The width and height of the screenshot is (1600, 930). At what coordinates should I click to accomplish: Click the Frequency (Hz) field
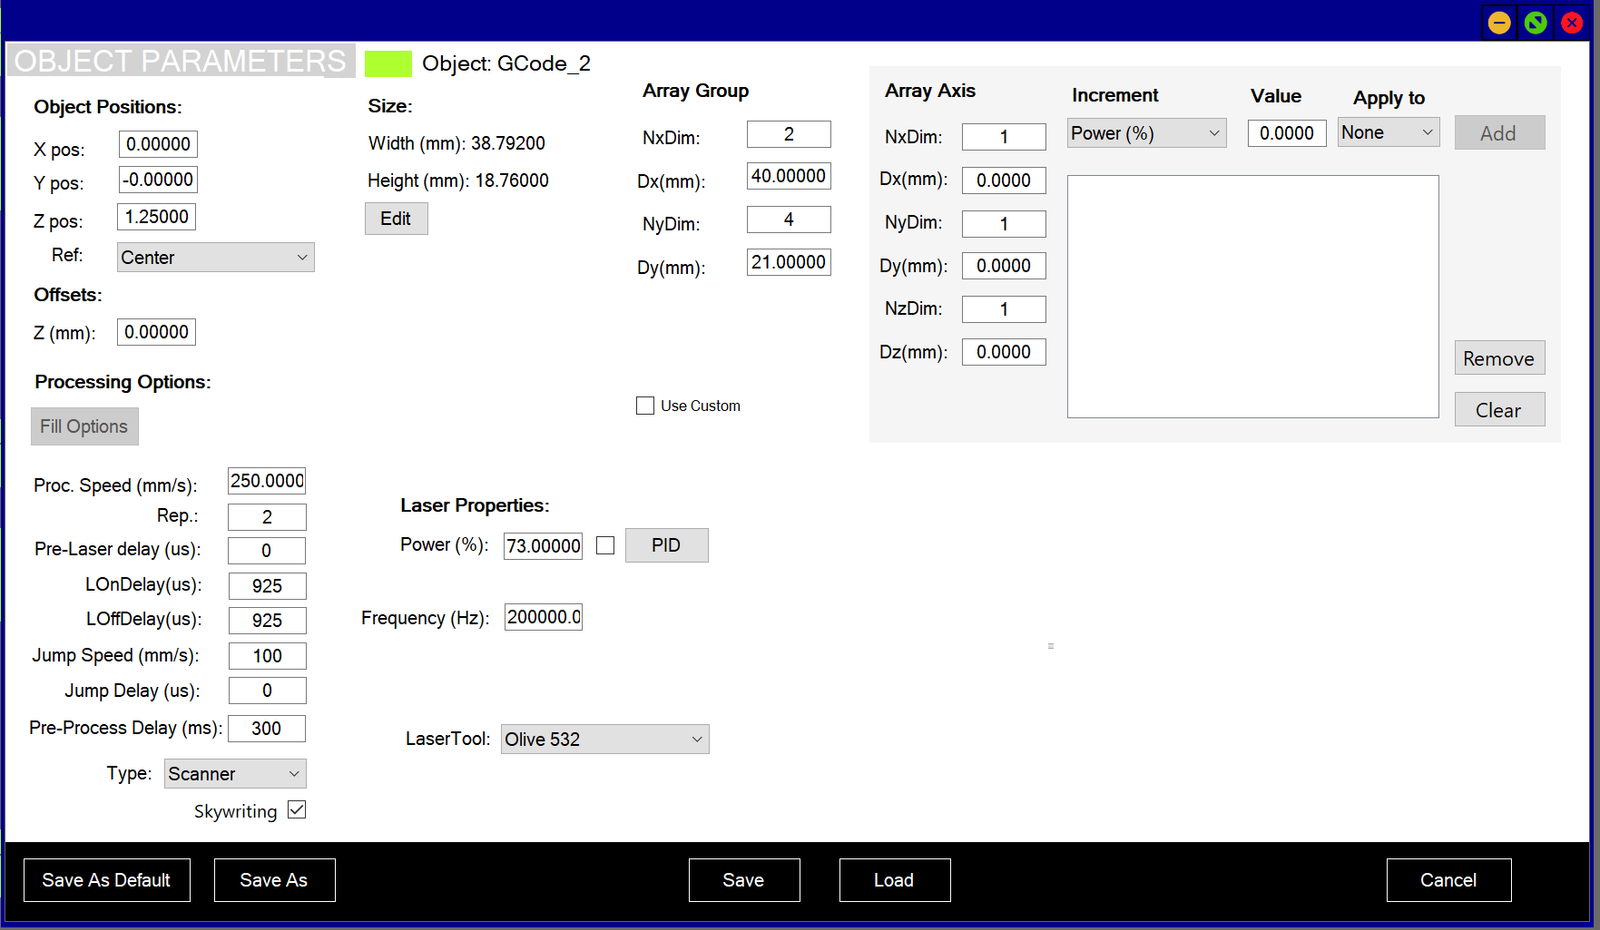click(x=543, y=617)
